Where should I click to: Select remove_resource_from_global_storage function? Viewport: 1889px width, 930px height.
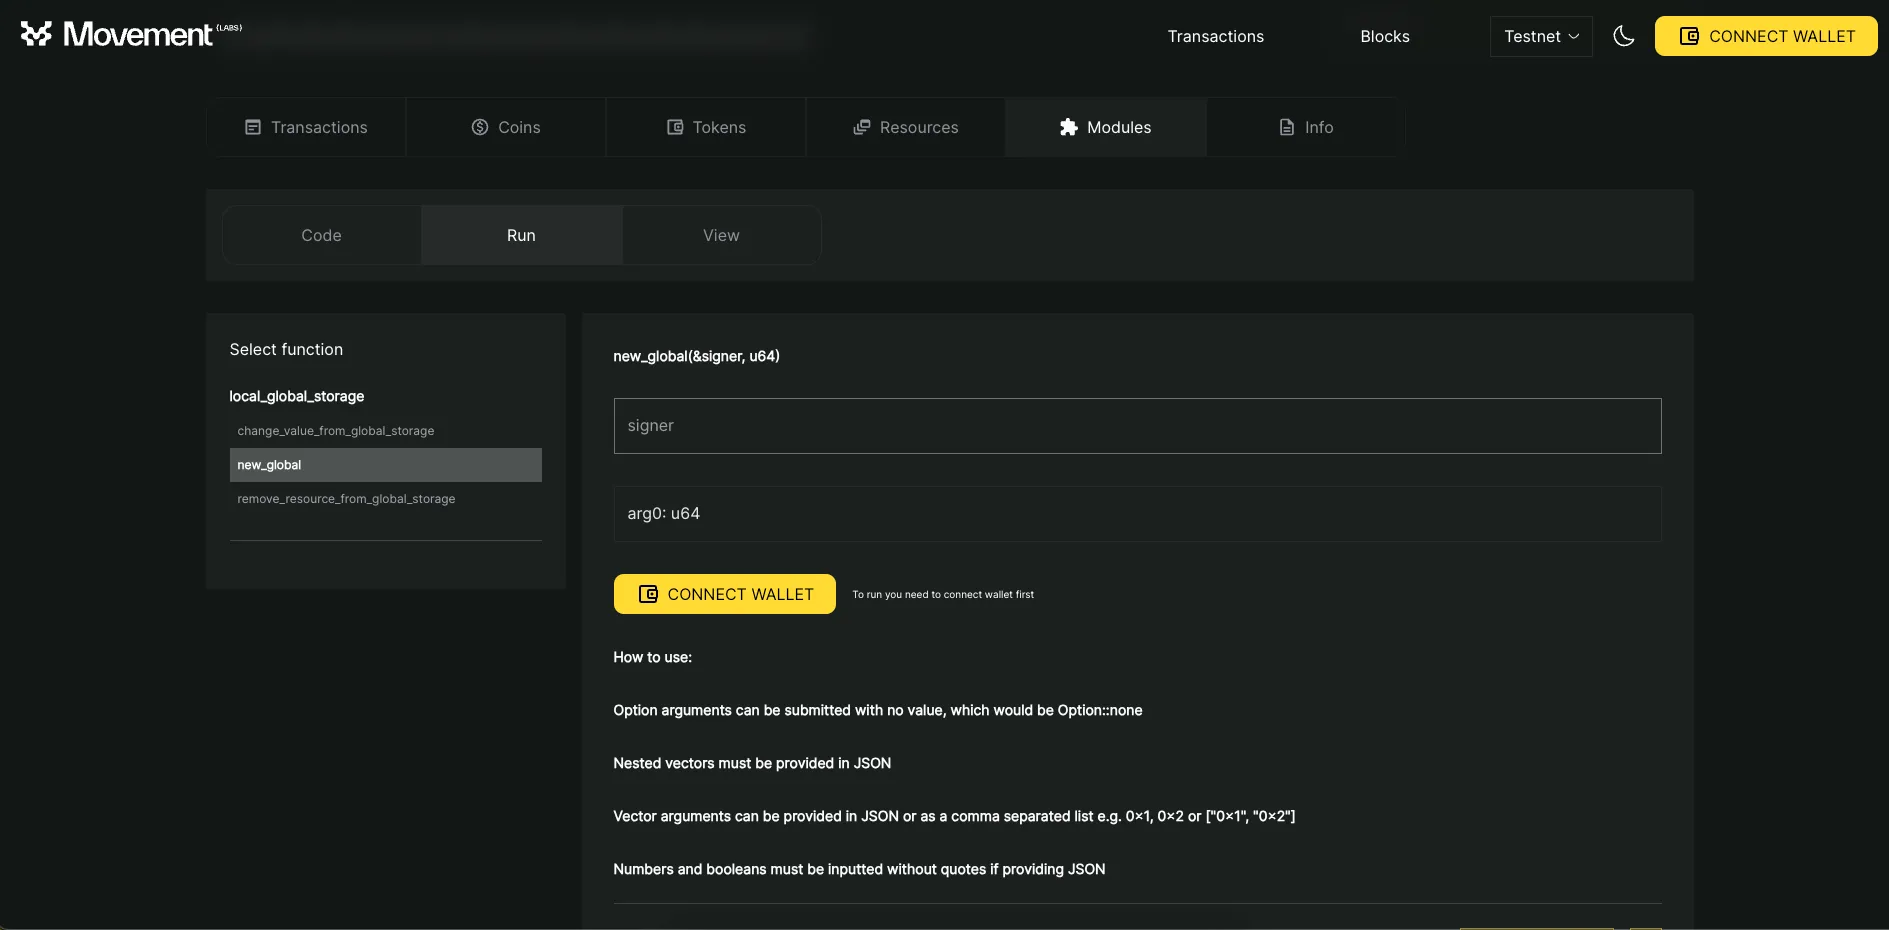coord(386,499)
